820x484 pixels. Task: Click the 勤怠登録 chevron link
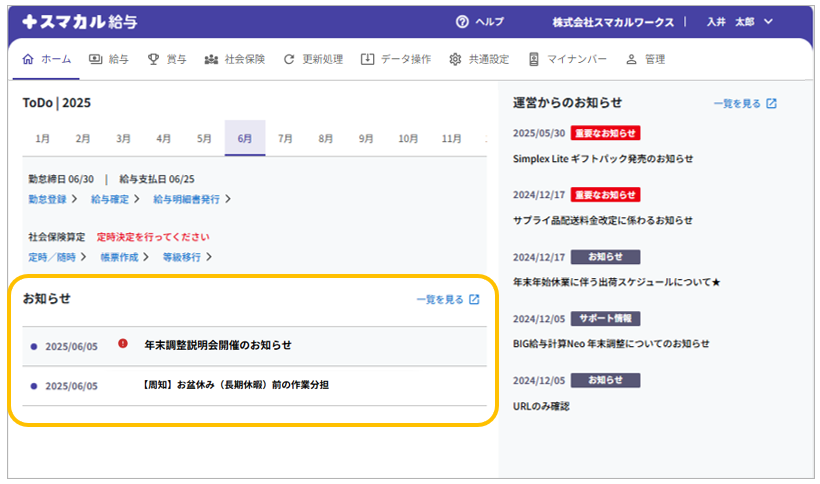pos(53,199)
